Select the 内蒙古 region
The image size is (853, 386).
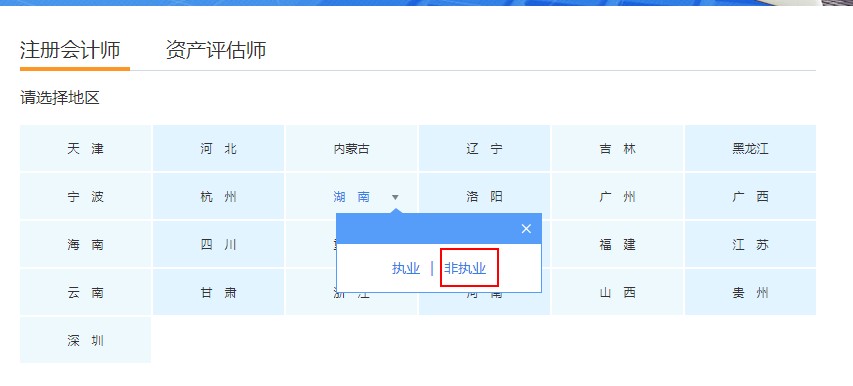[x=351, y=148]
